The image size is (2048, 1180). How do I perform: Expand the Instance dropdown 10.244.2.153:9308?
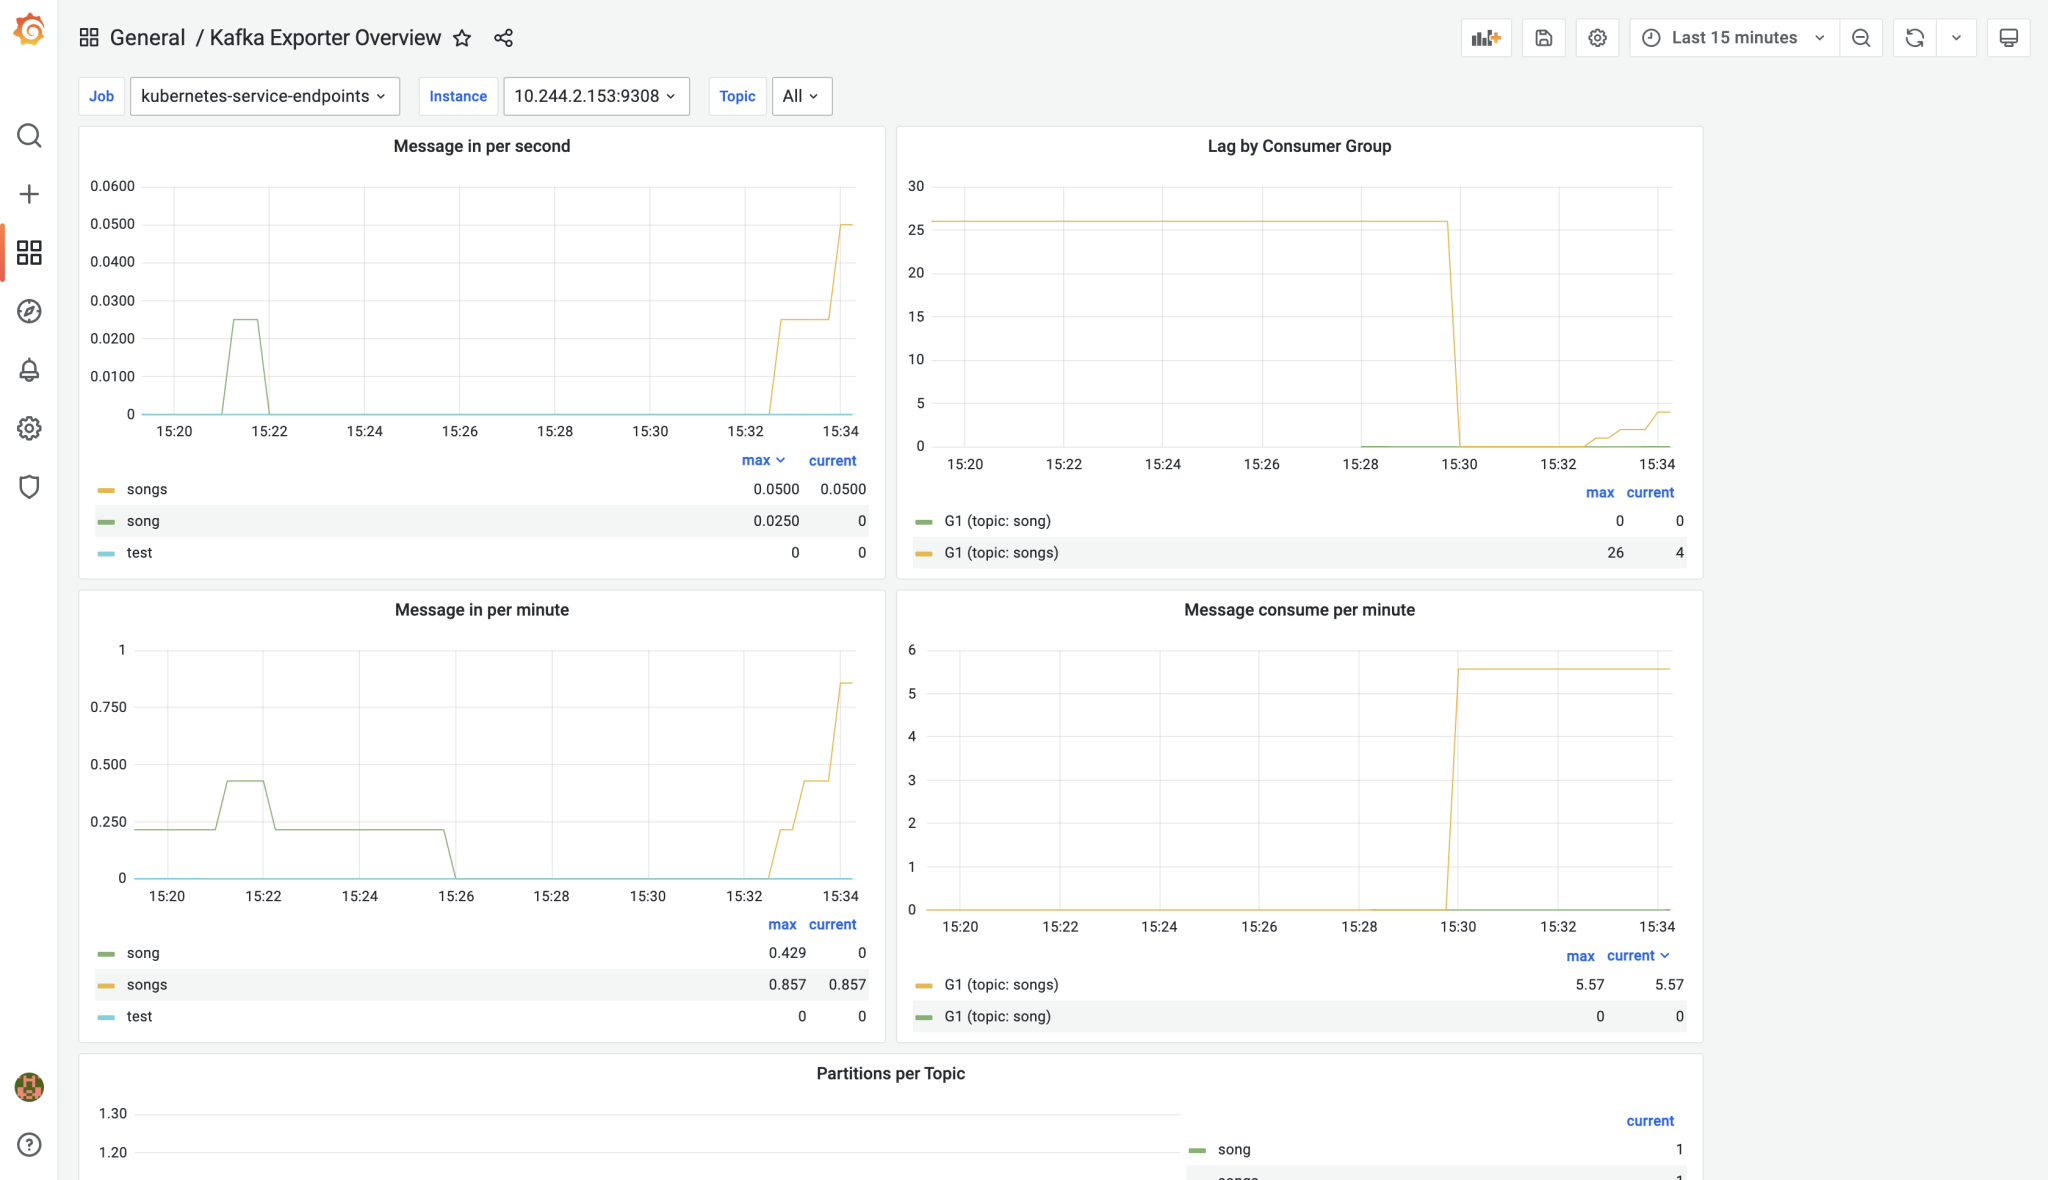596,96
